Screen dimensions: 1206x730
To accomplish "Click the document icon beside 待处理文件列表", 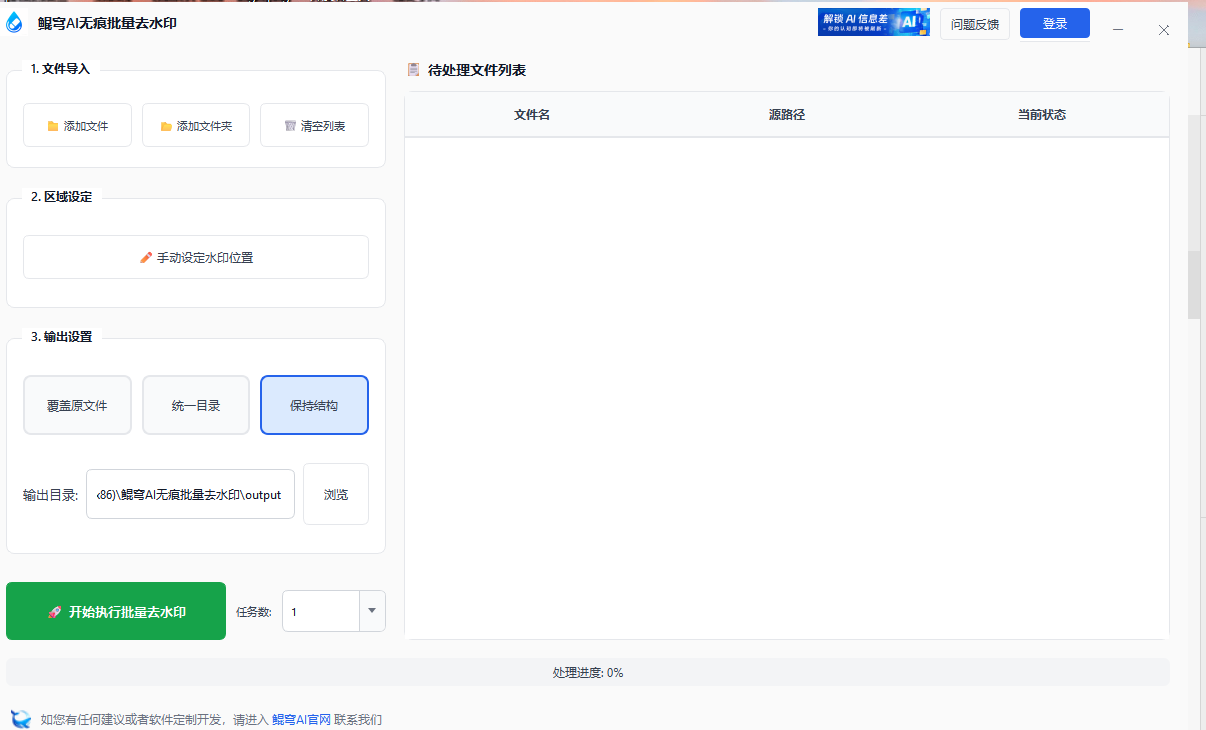I will pyautogui.click(x=413, y=69).
